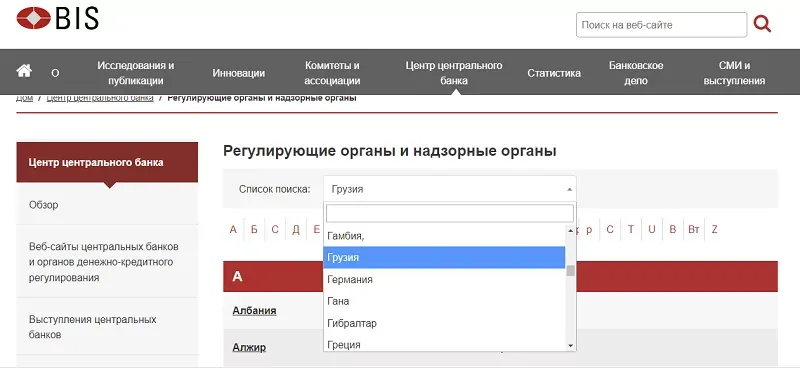Open the О navigation menu

click(x=55, y=73)
